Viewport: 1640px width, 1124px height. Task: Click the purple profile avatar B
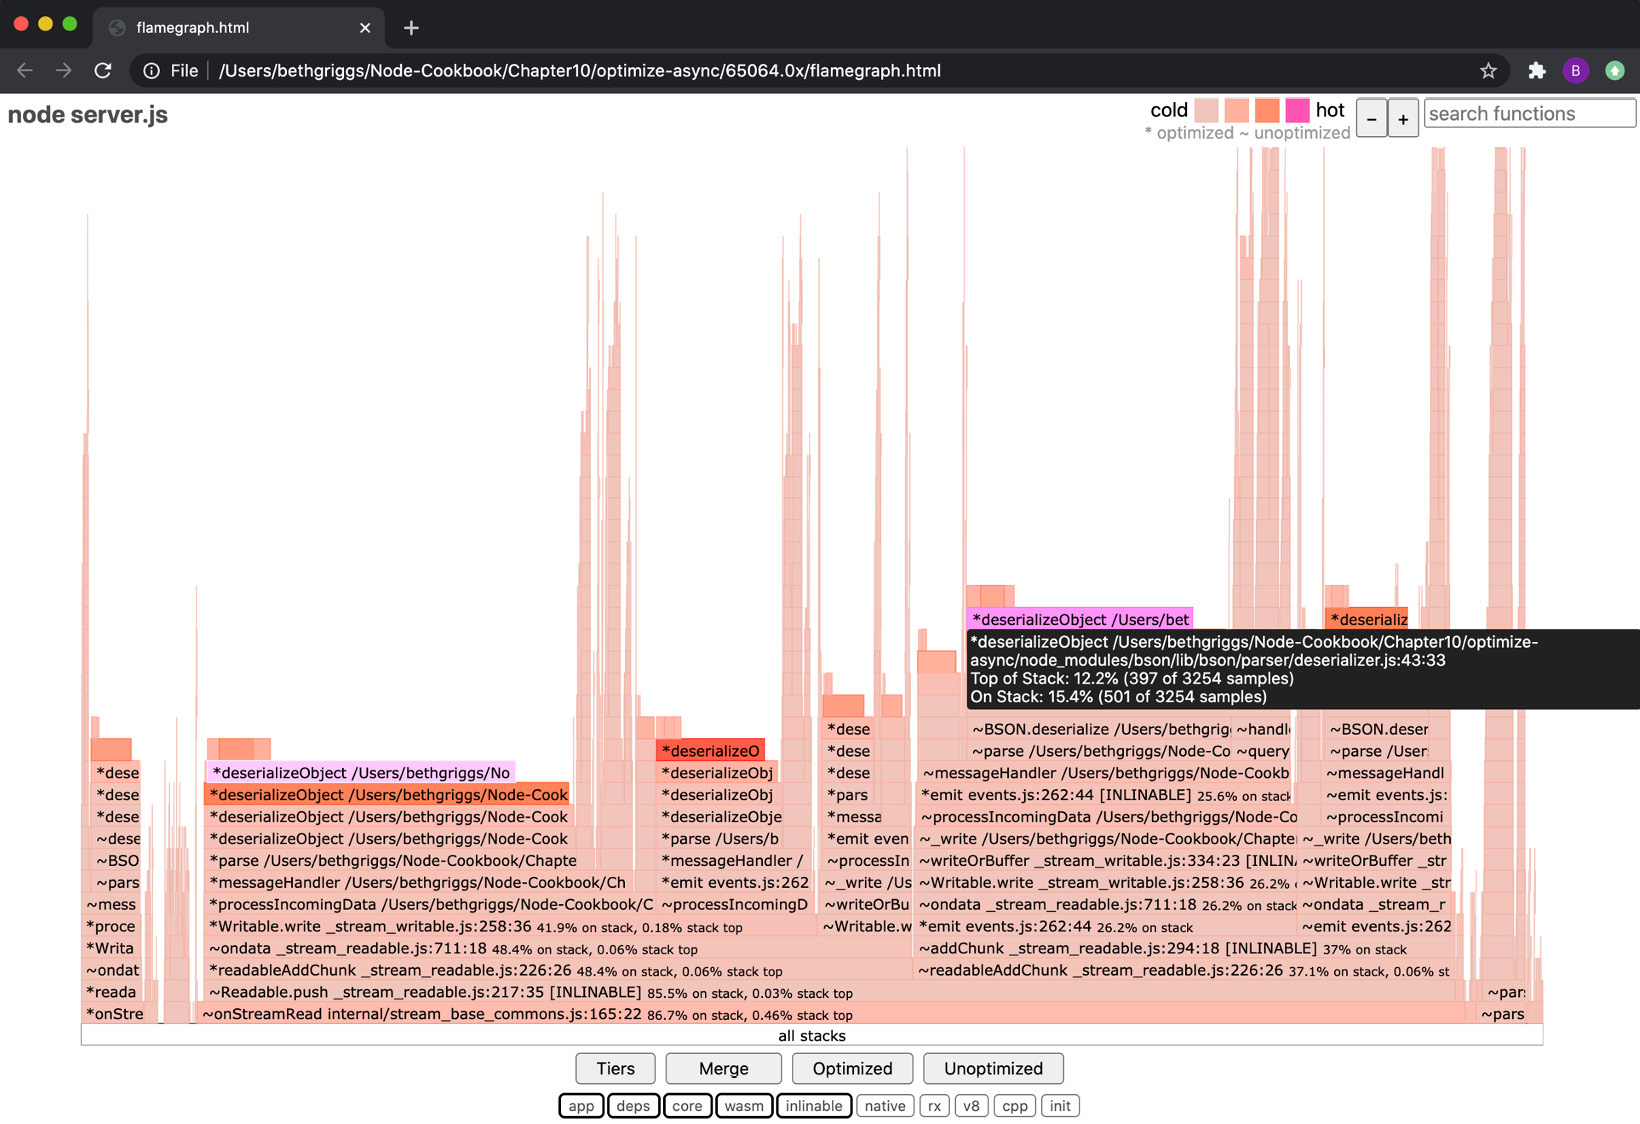point(1575,70)
